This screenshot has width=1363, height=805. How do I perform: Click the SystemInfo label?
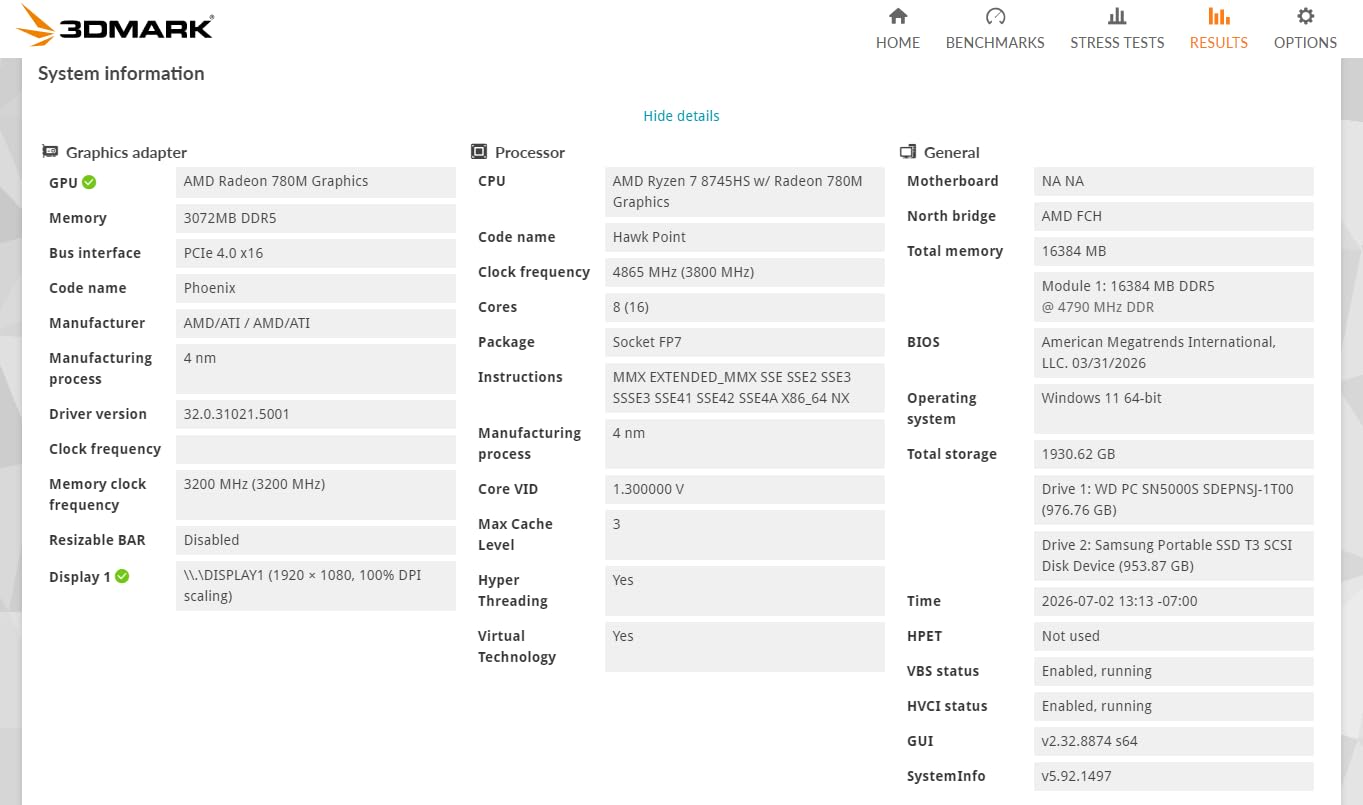[x=946, y=776]
